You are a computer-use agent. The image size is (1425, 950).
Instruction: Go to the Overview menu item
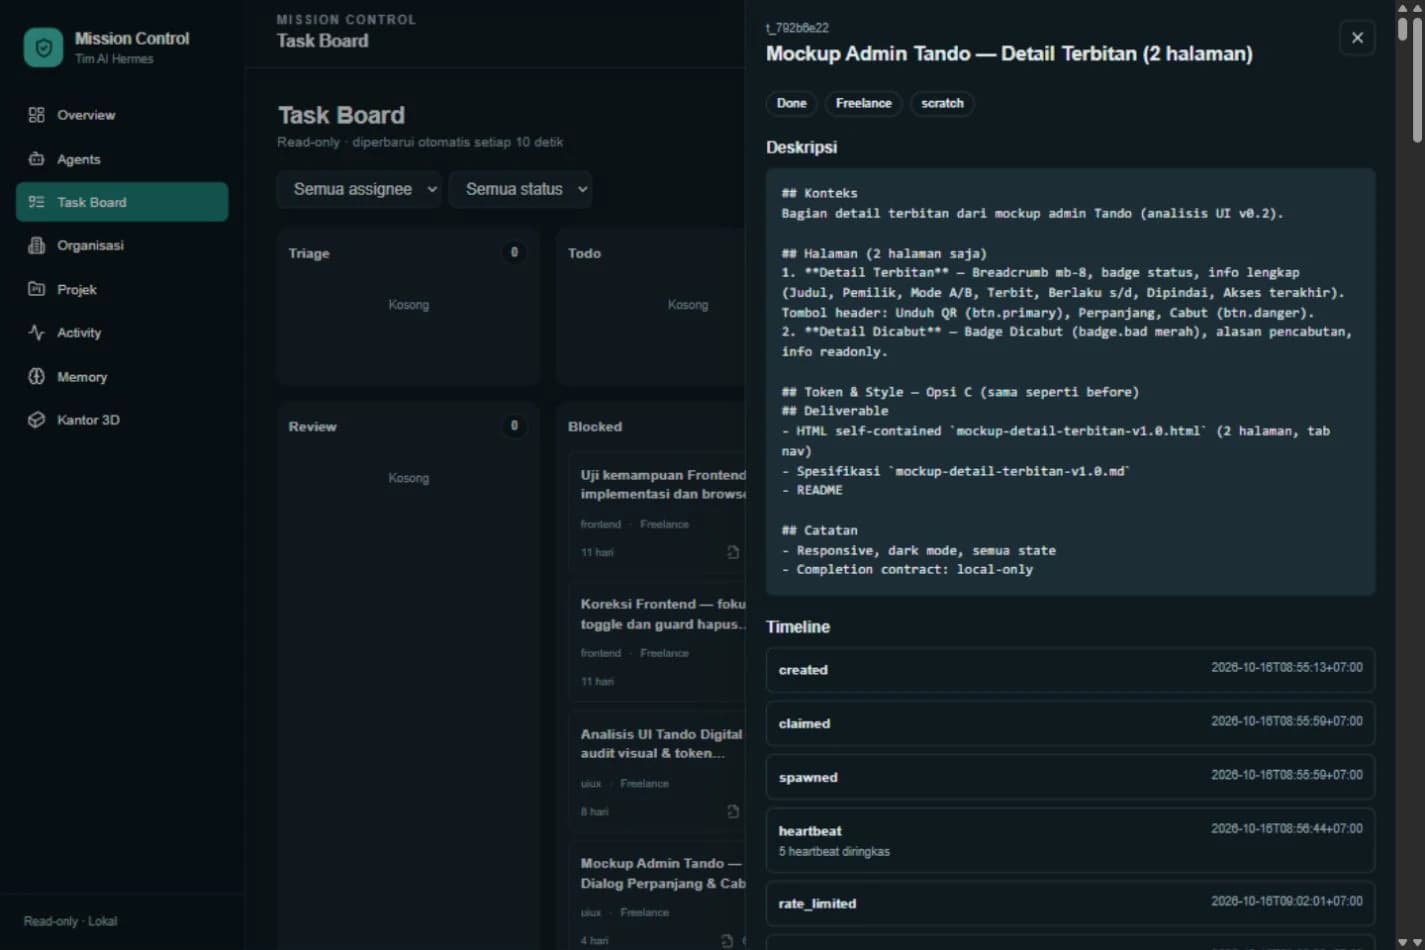[x=122, y=115]
